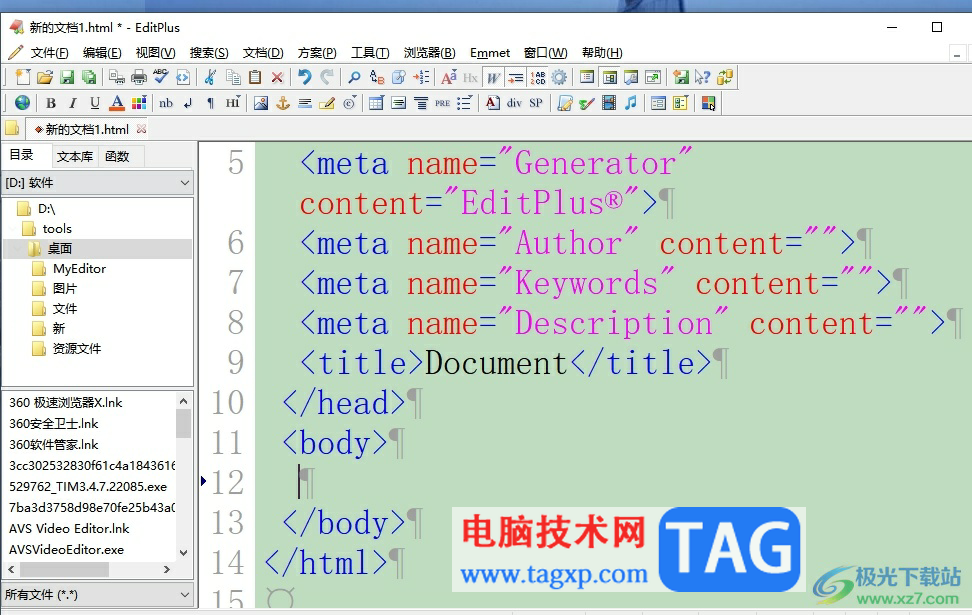
Task: Insert image tag with the picture icon
Action: (261, 103)
